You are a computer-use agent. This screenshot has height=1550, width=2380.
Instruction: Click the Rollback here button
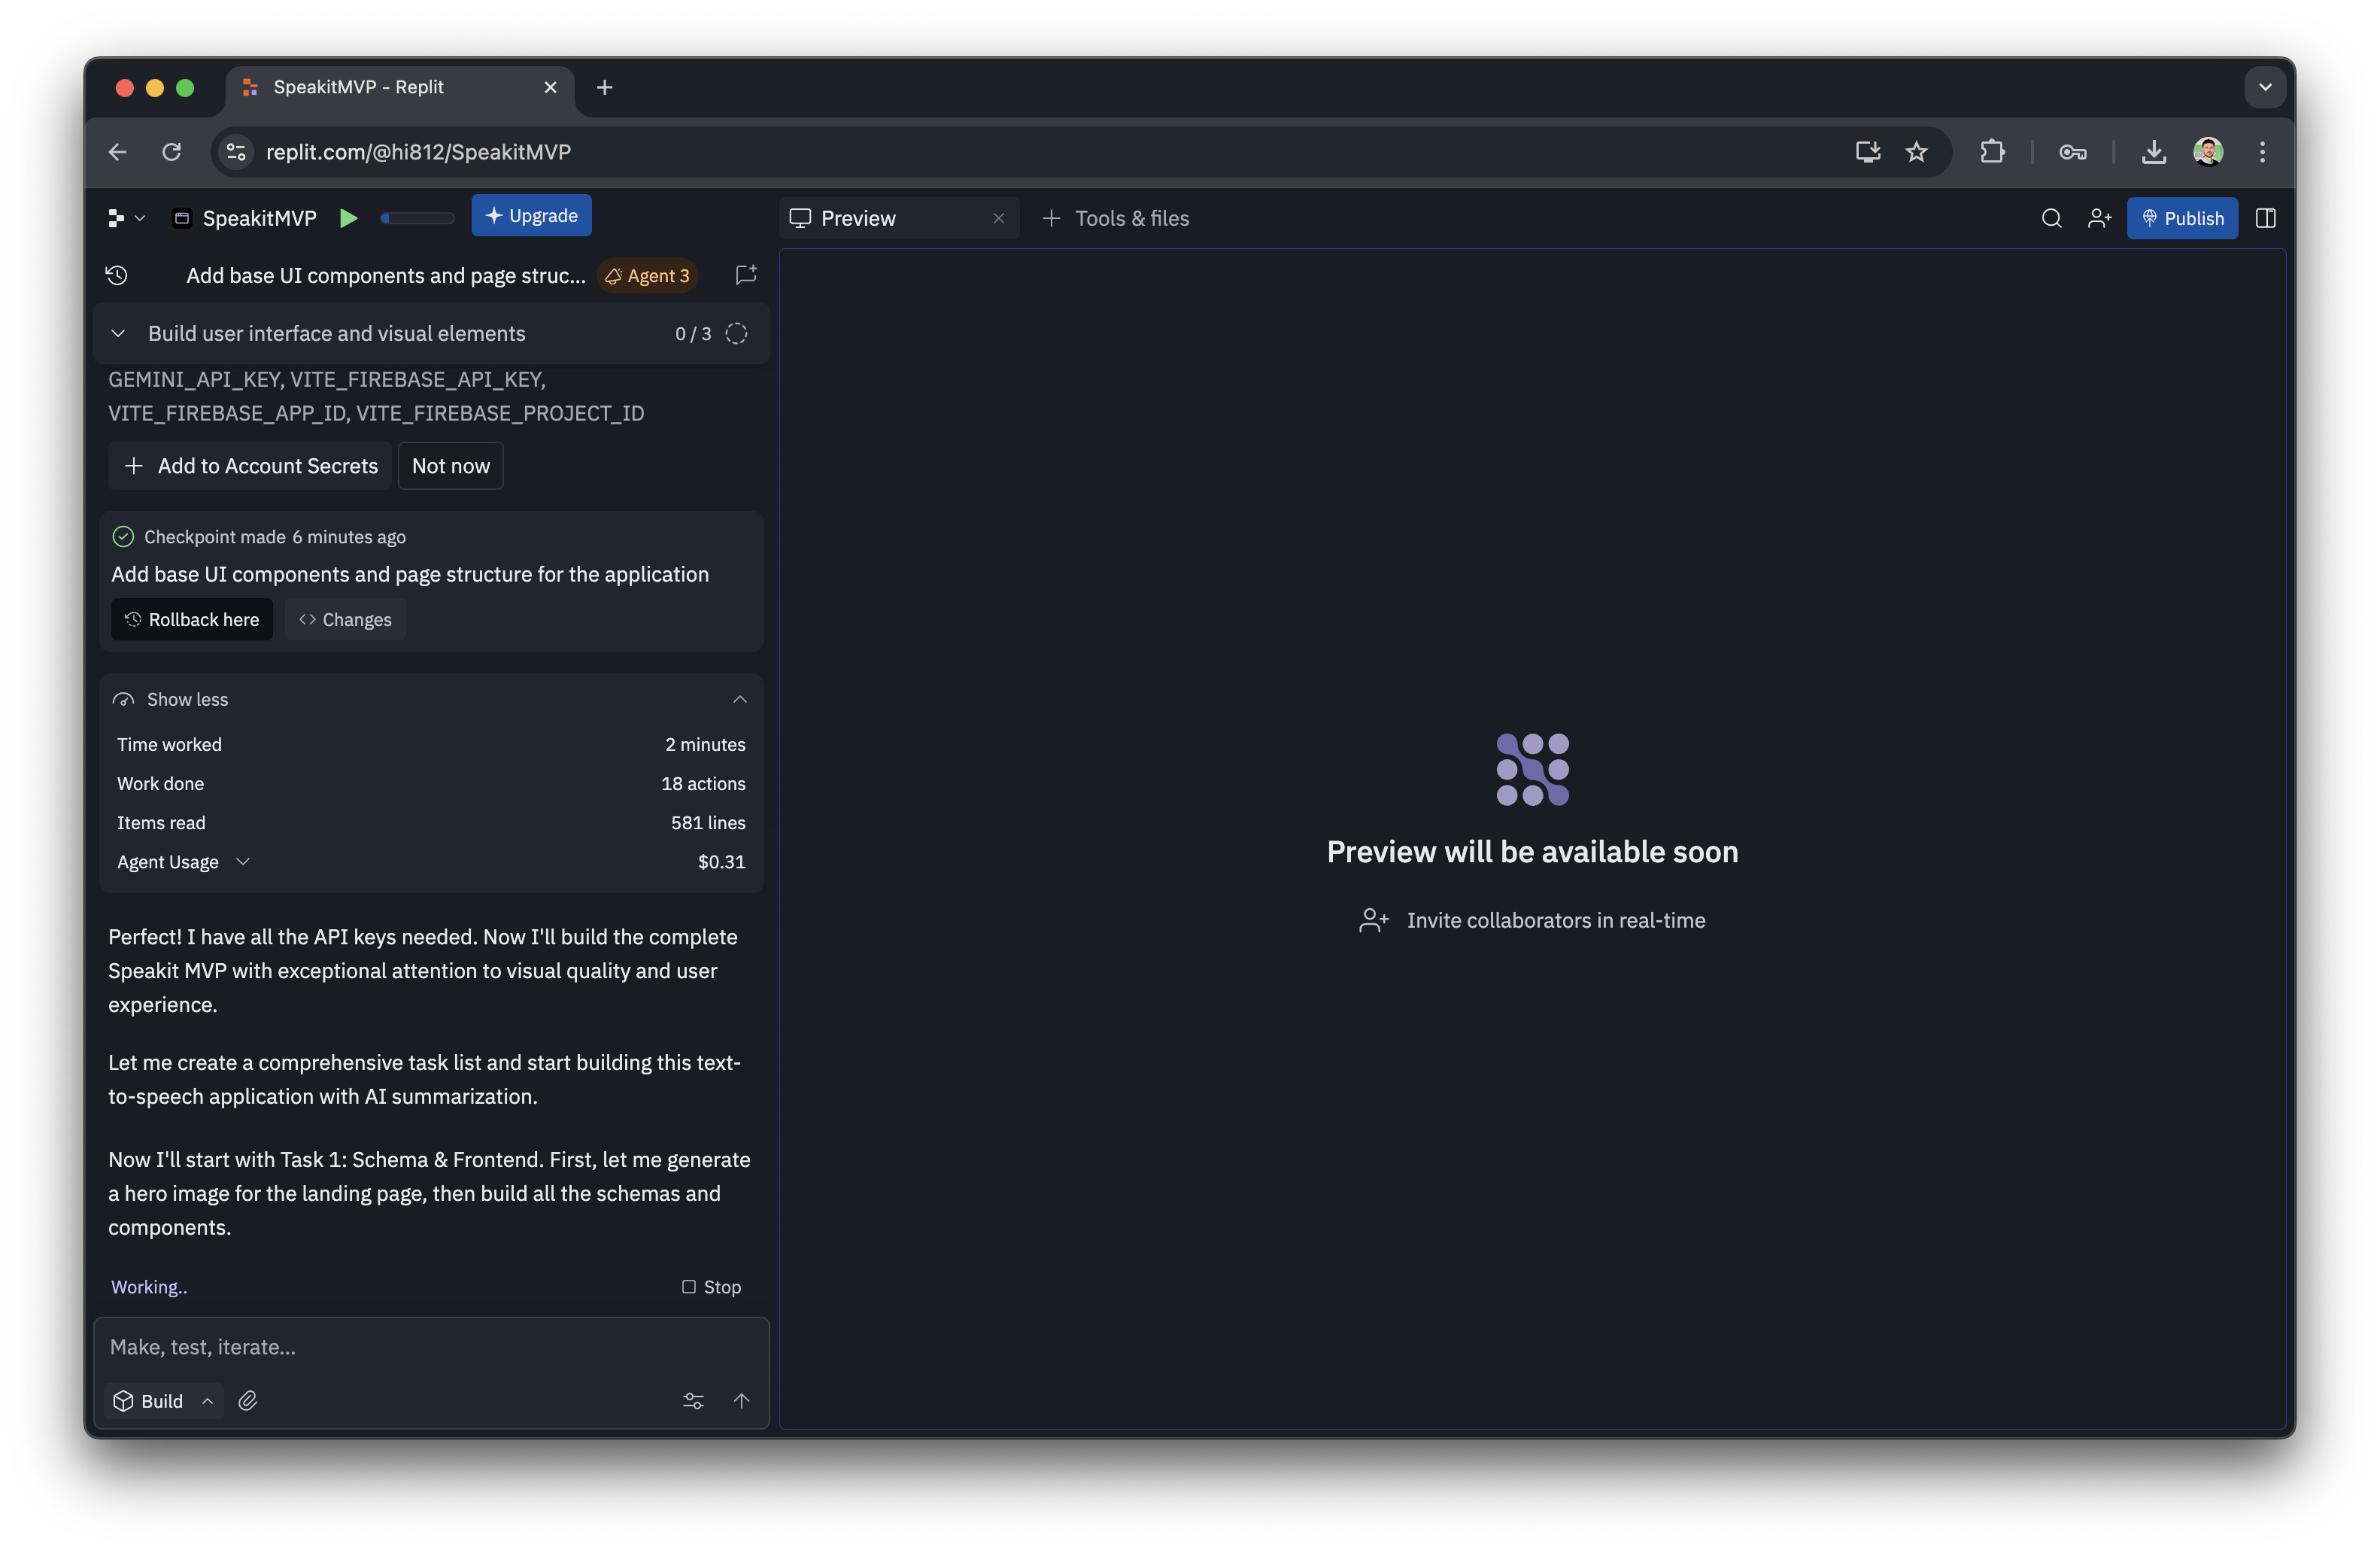click(x=192, y=619)
